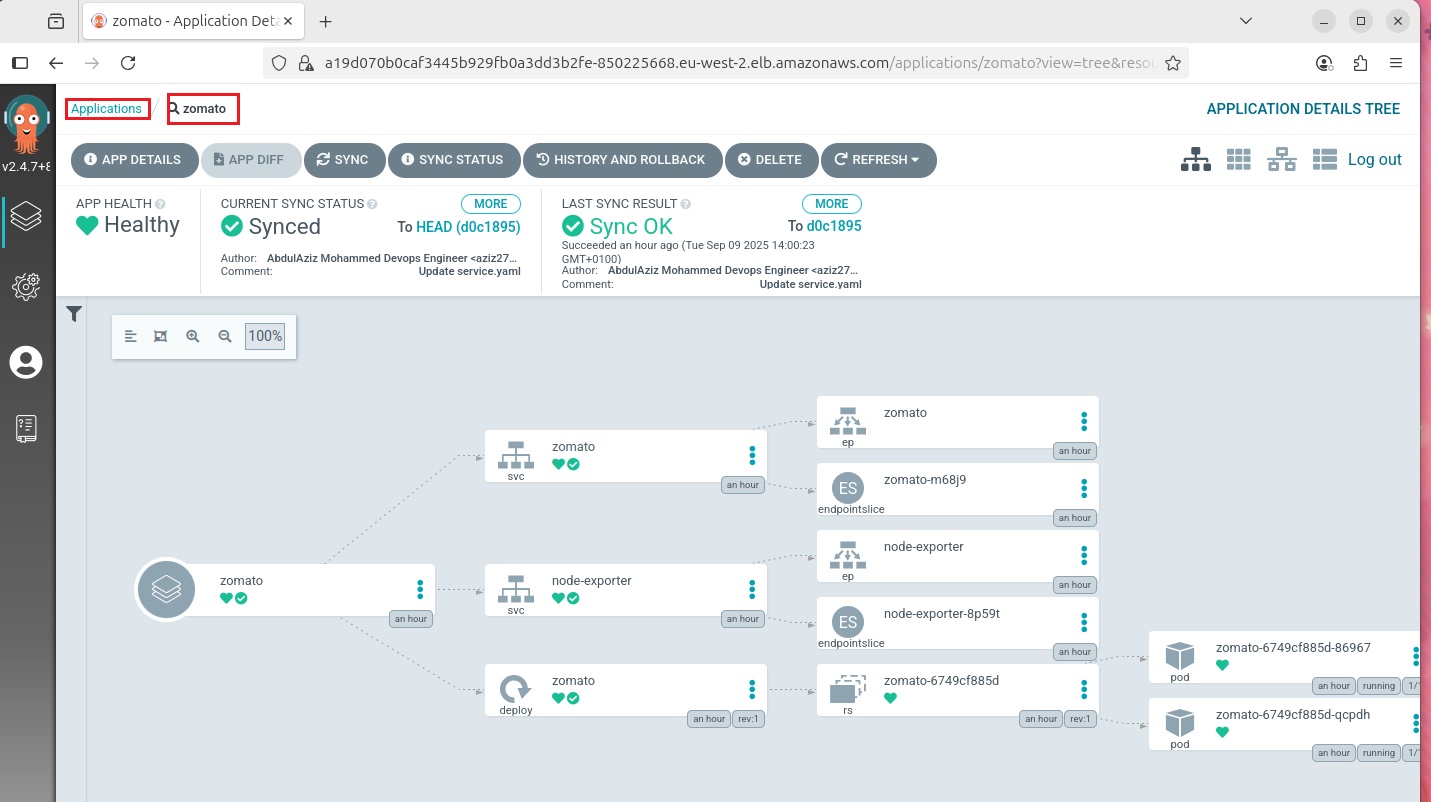Click the browser address bar

pos(740,63)
